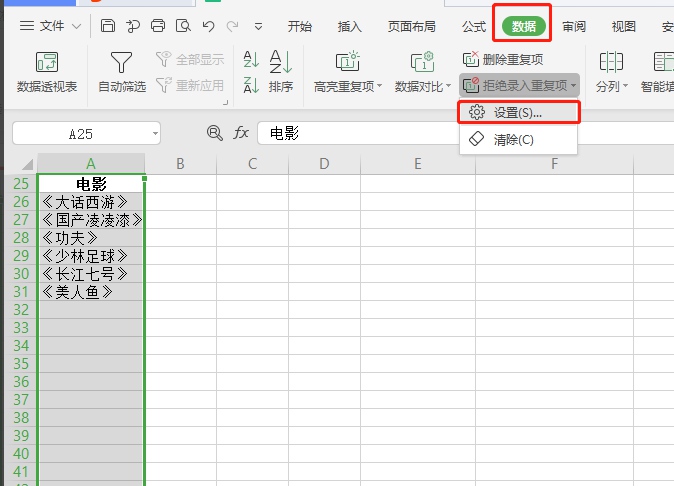Choose 设置(S)... from the menu
This screenshot has width=674, height=486.
point(518,113)
